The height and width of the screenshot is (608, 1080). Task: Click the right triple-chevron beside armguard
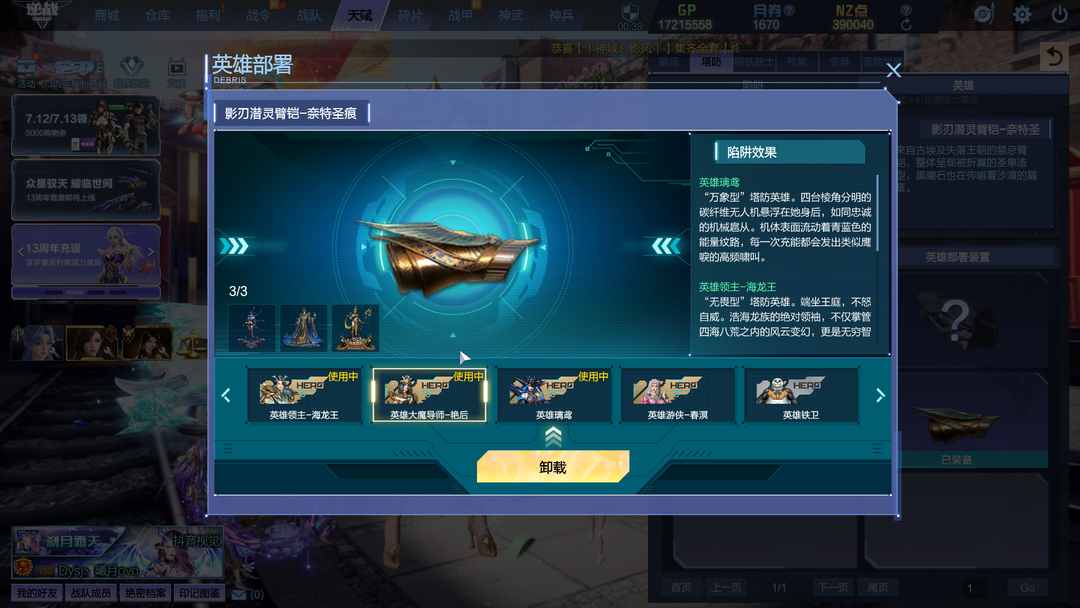pyautogui.click(x=666, y=246)
